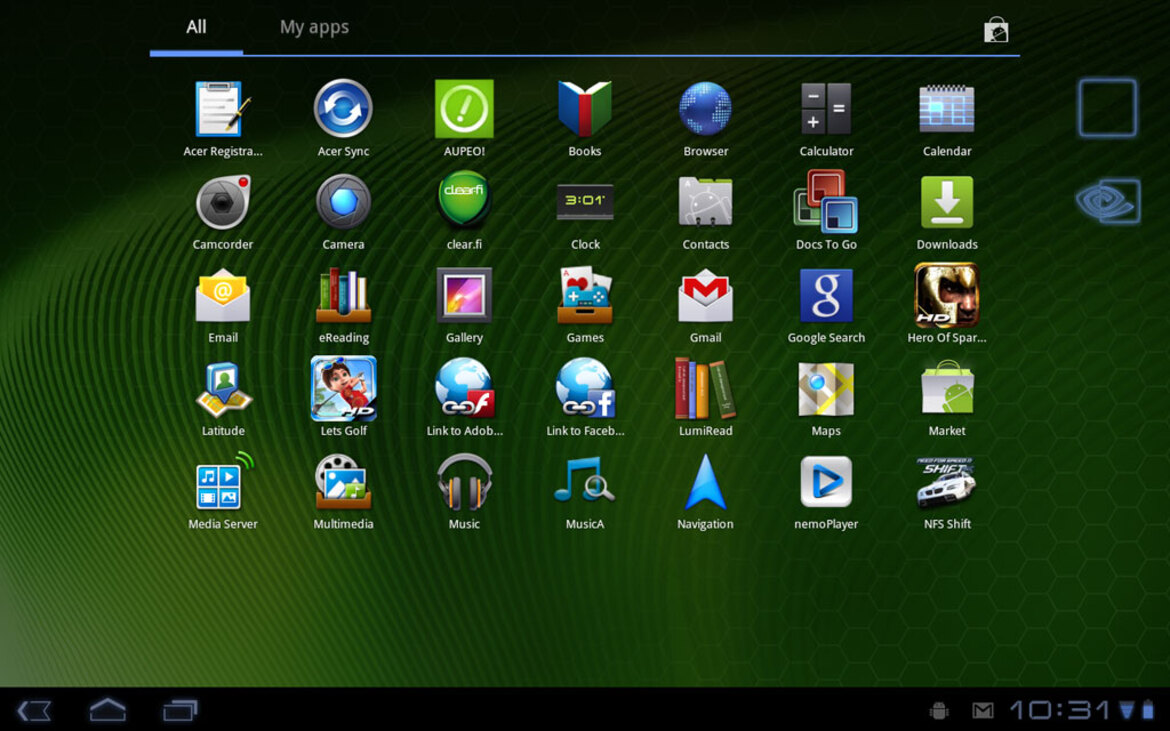The image size is (1170, 731).
Task: Tap the Back navigation button
Action: point(34,710)
